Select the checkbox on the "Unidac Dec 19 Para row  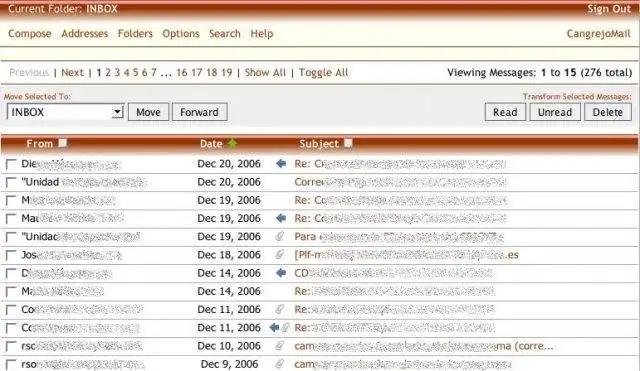11,237
